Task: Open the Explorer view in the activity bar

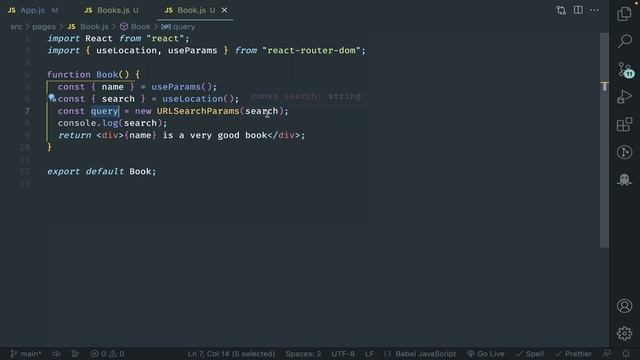Action: click(x=624, y=13)
